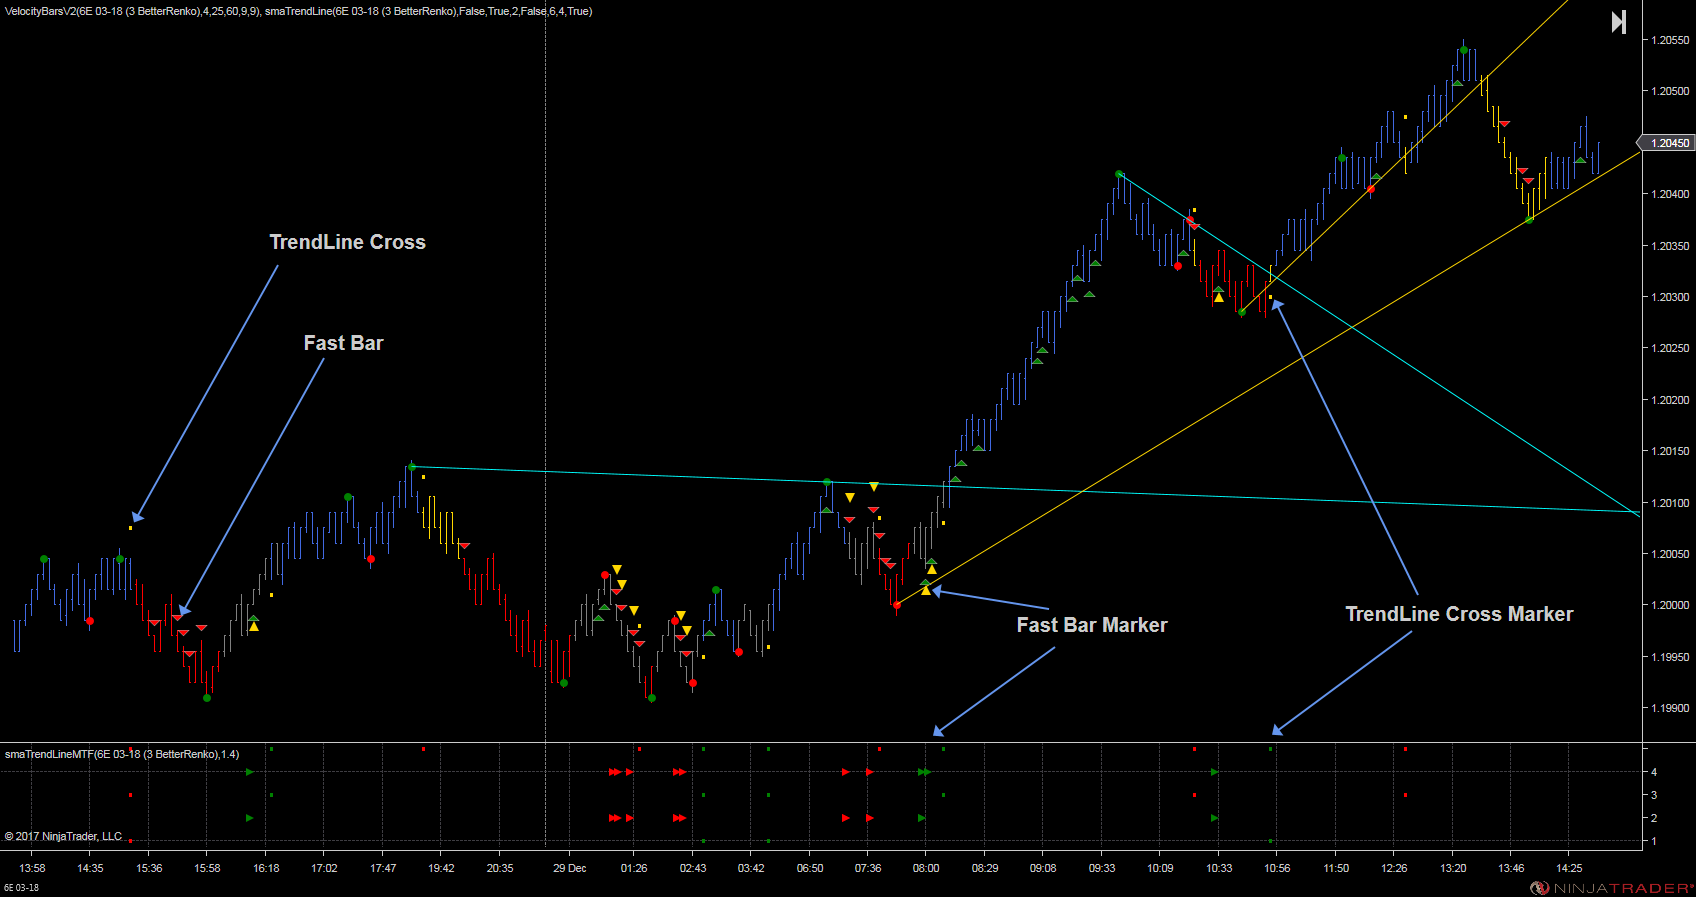Click the © 2017 NinjaTrader, LLC text
1696x897 pixels.
click(x=63, y=836)
